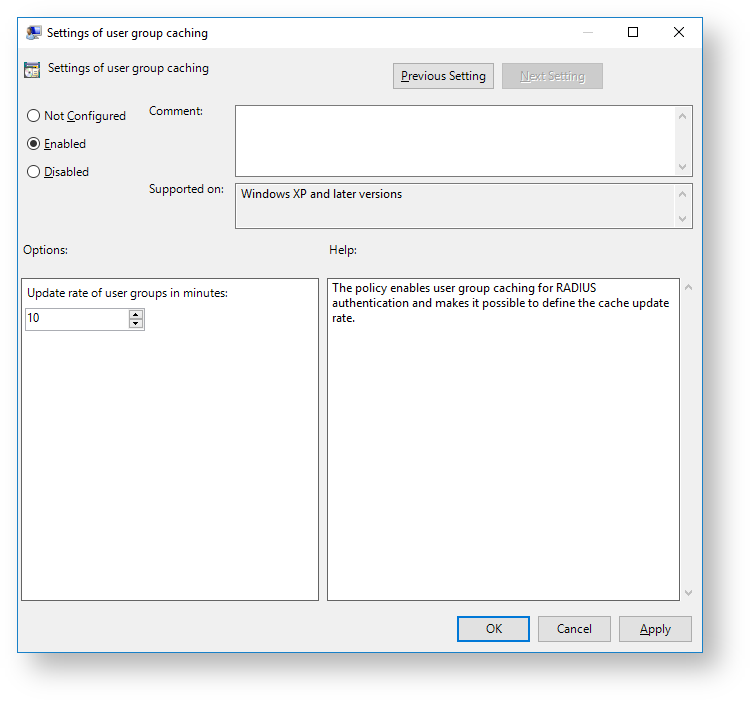Choose the Enabled radio button
The height and width of the screenshot is (701, 751).
pyautogui.click(x=34, y=144)
